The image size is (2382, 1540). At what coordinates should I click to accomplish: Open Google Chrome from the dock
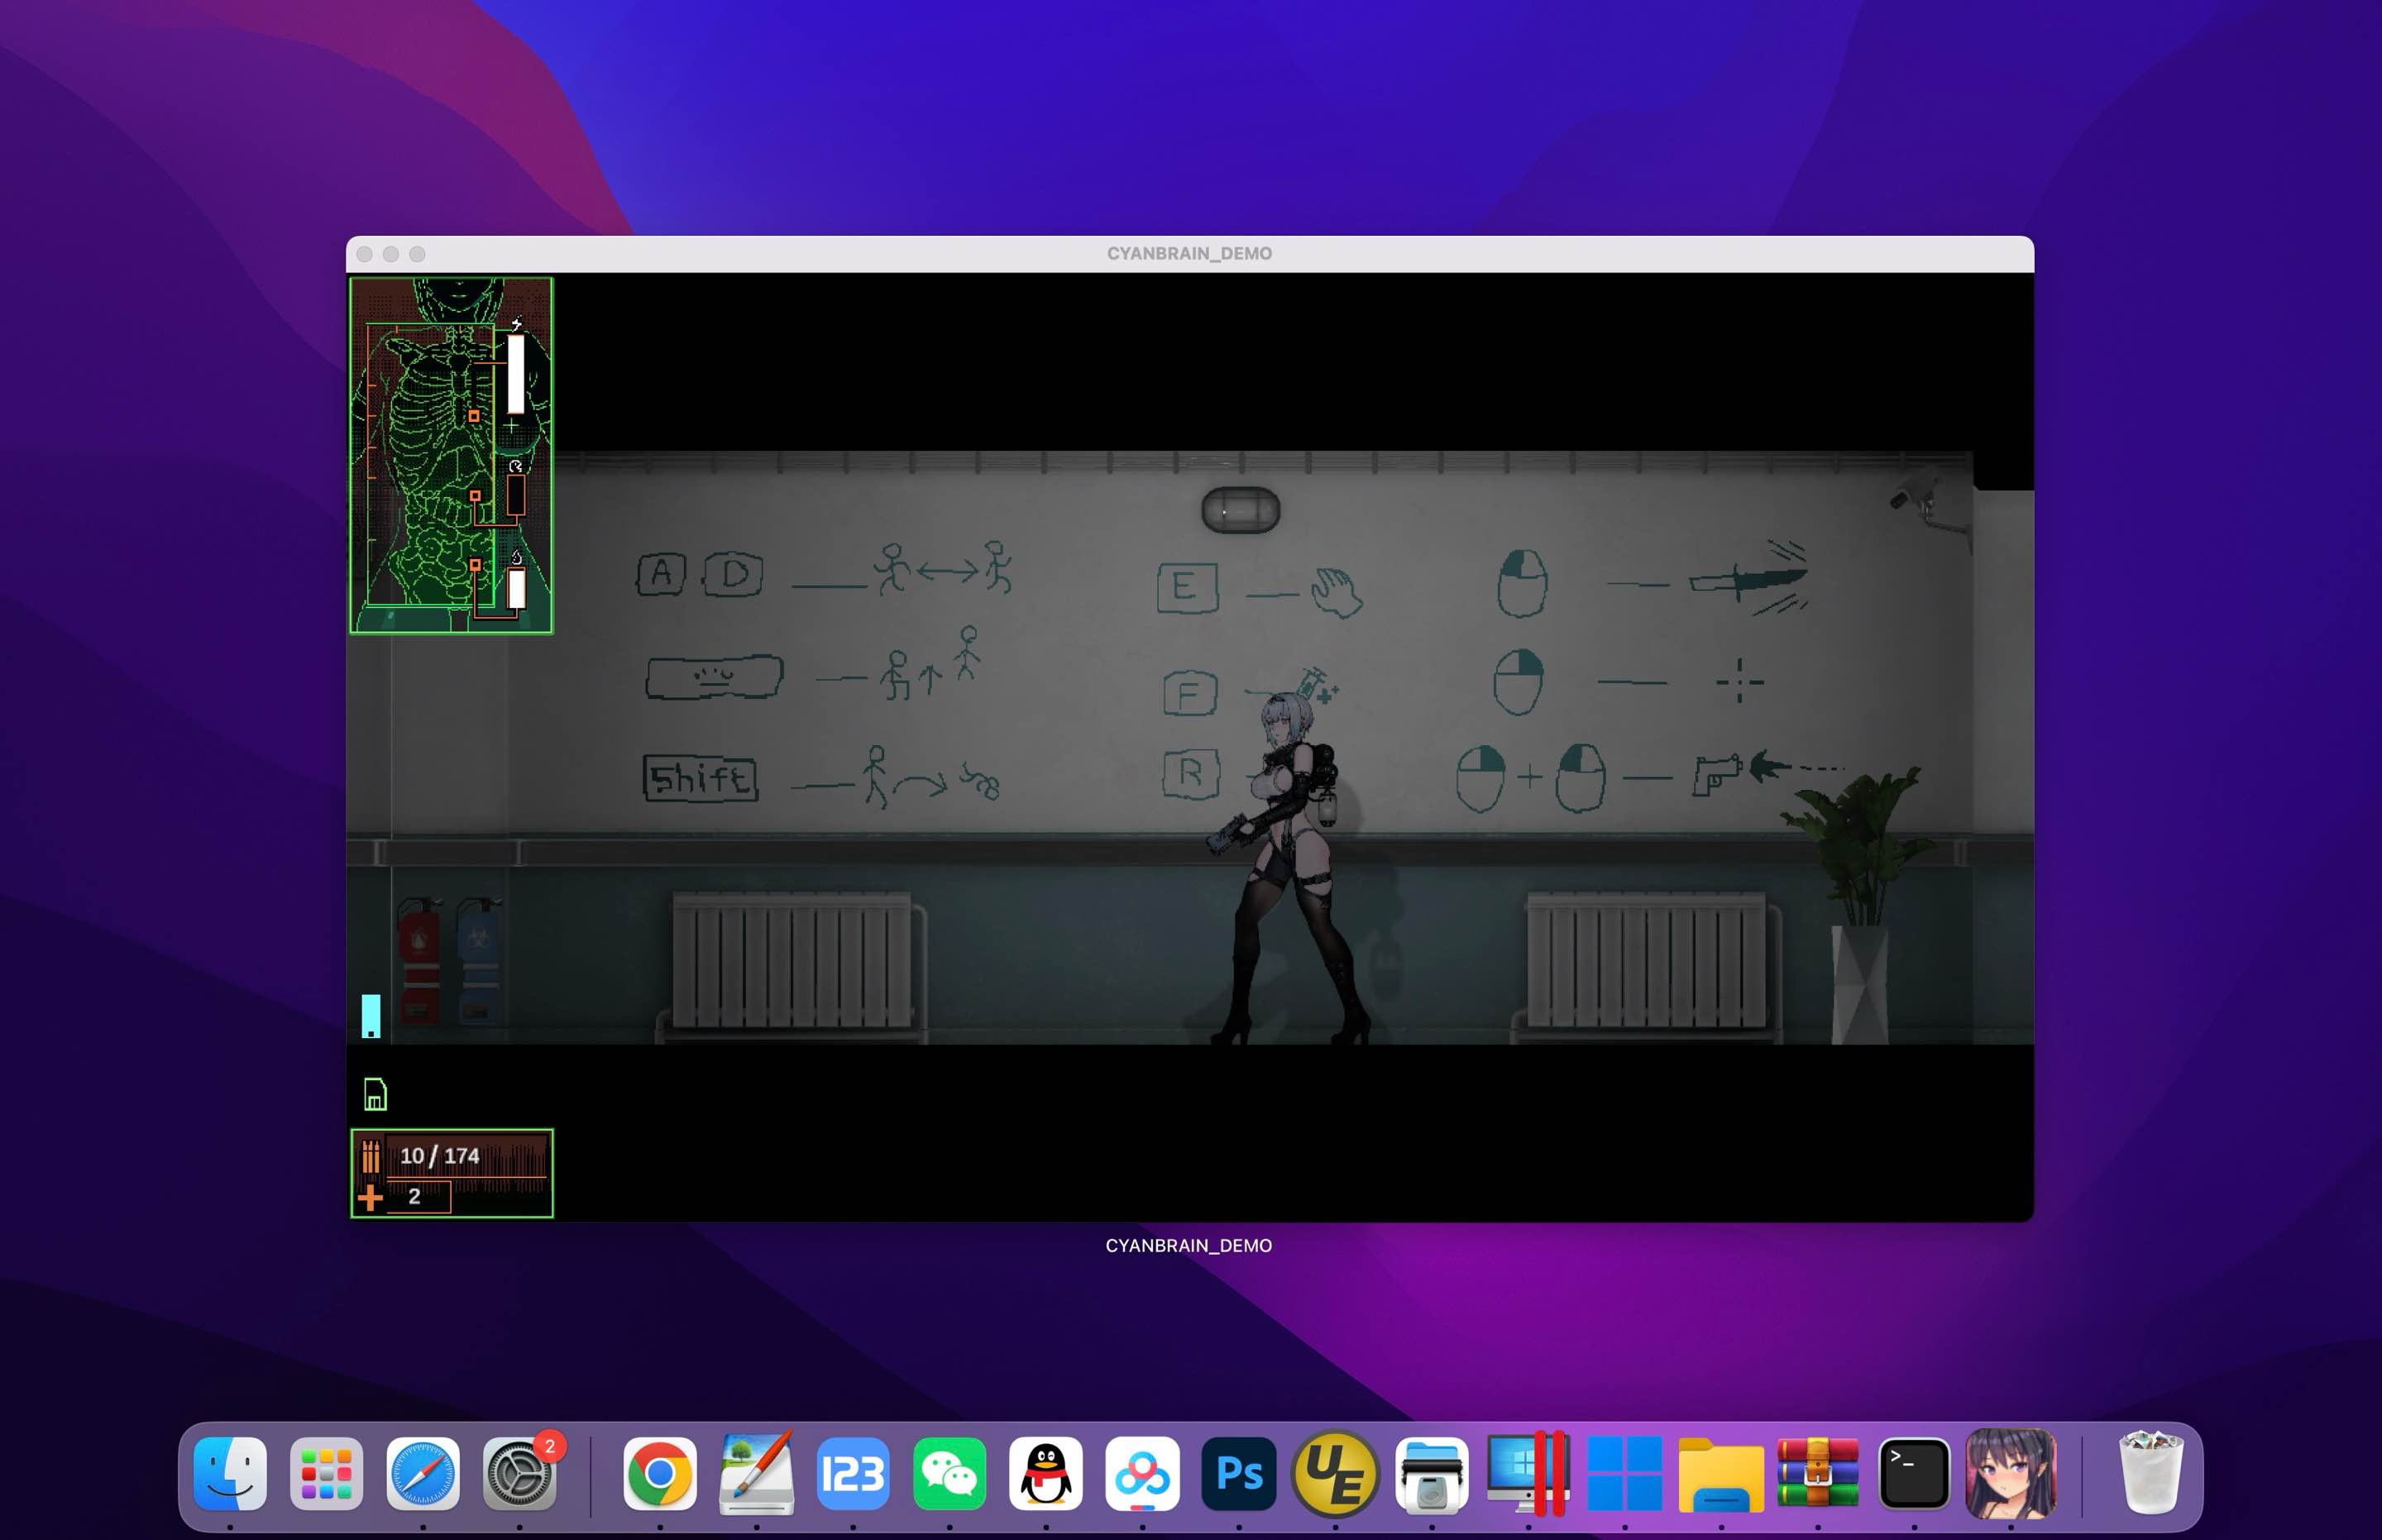(x=660, y=1474)
